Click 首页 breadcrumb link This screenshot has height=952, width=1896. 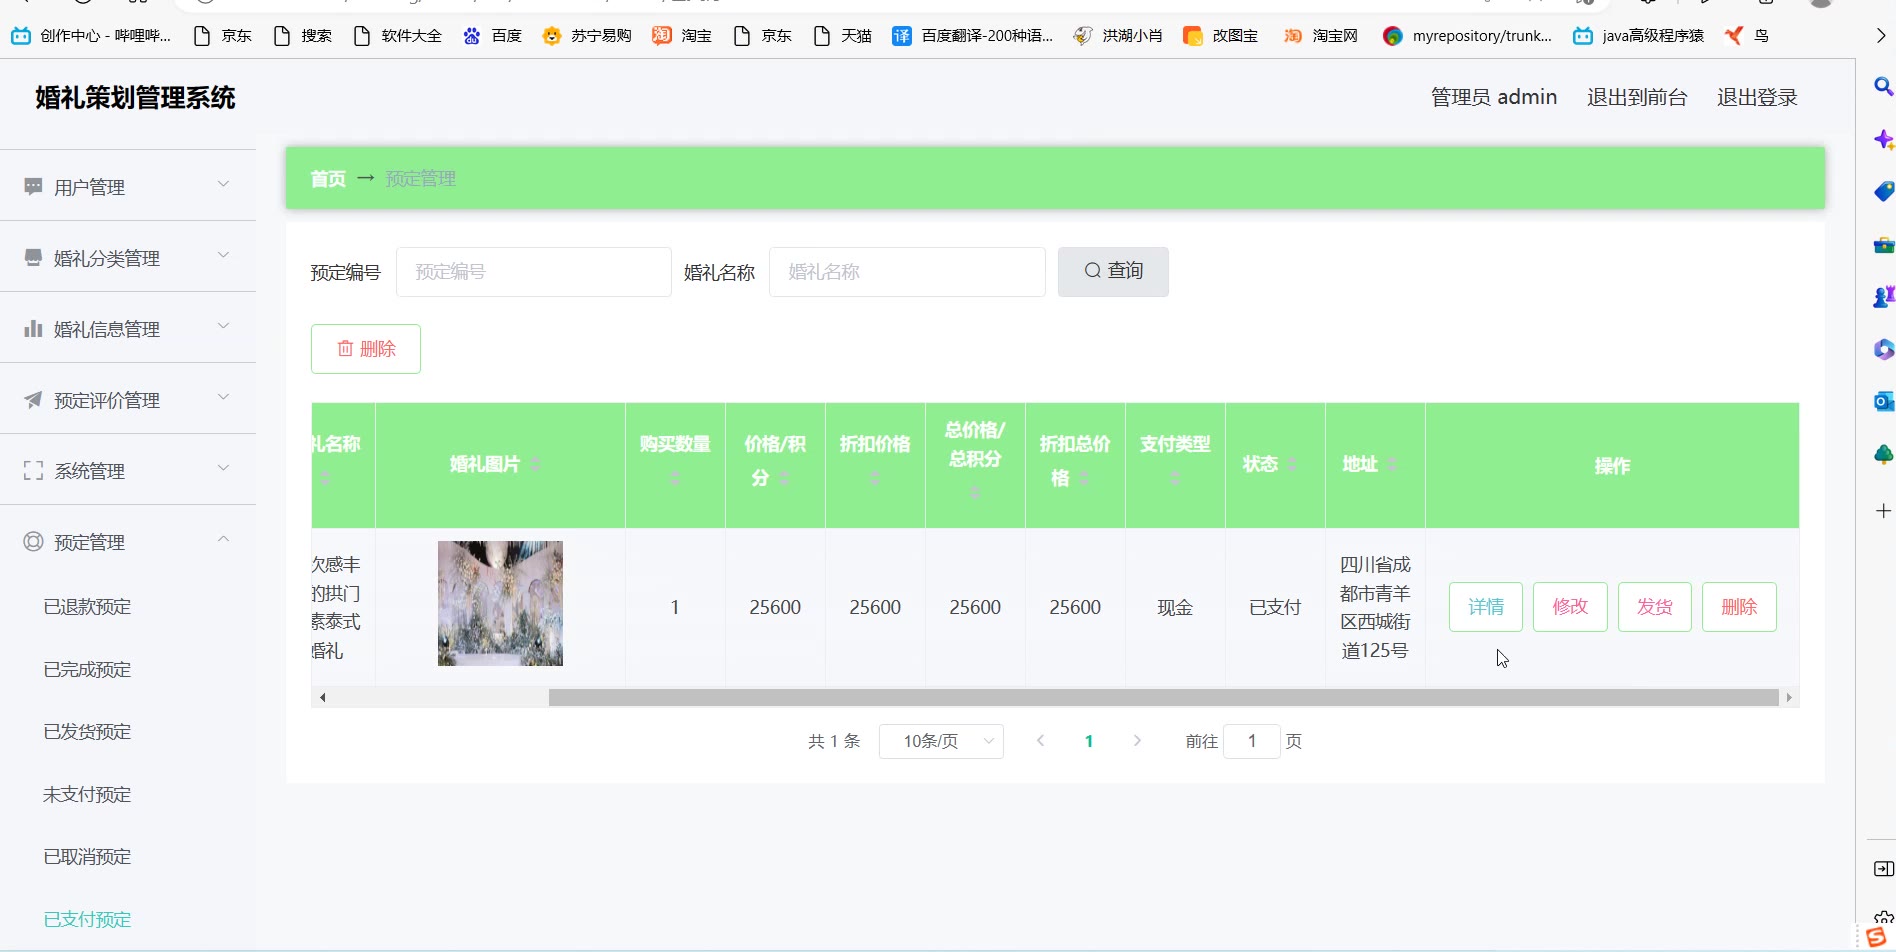(x=328, y=179)
